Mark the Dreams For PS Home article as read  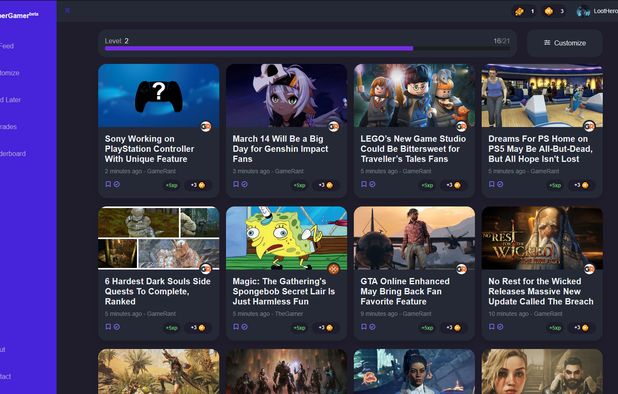[x=500, y=184]
